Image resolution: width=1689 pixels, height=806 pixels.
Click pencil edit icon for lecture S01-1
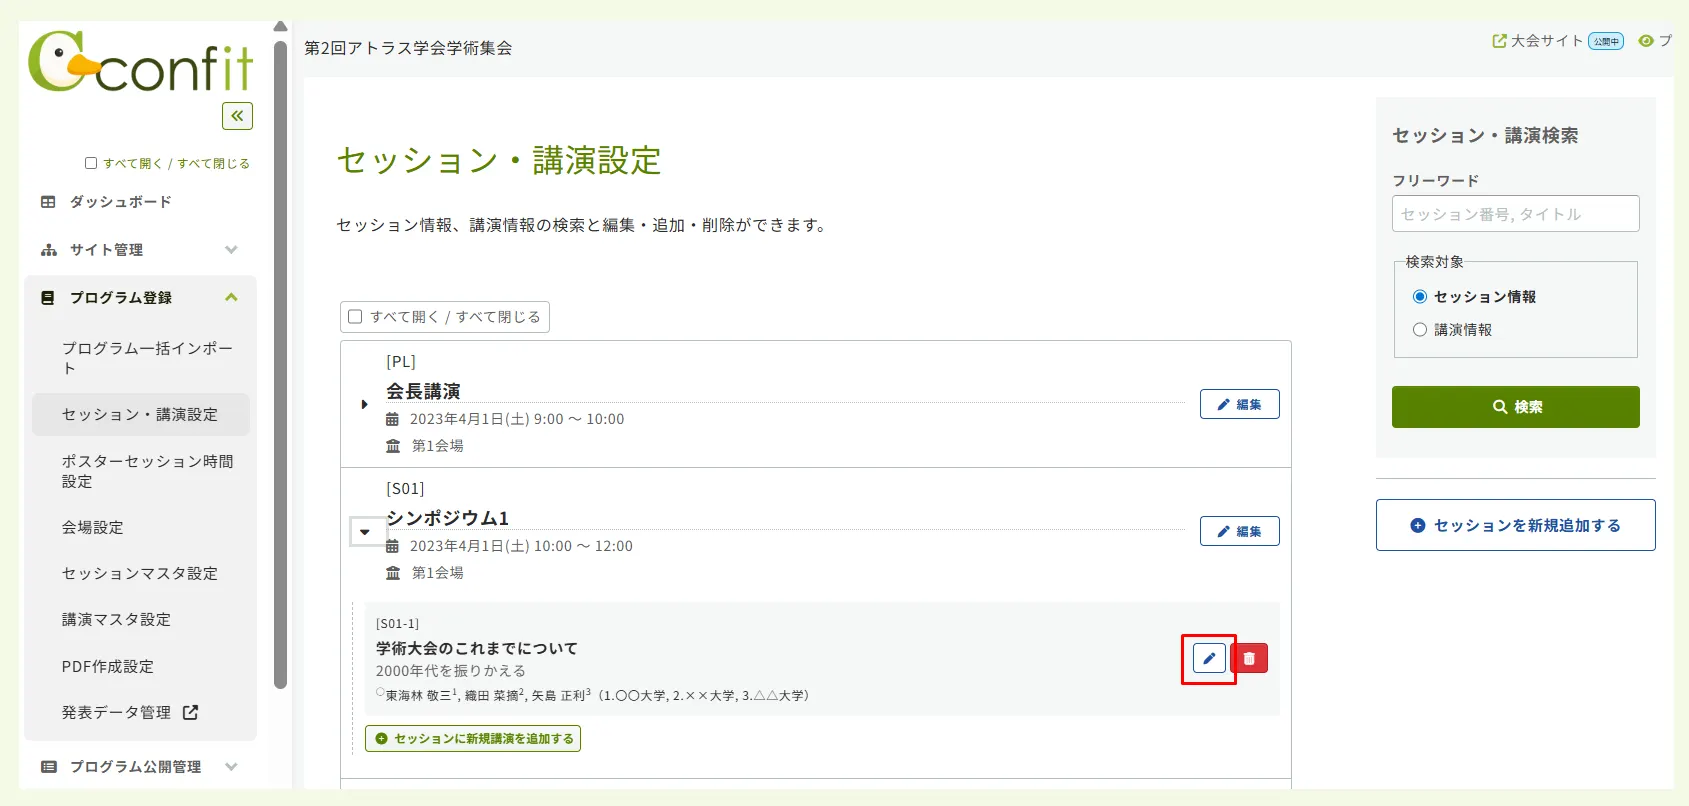(x=1209, y=658)
